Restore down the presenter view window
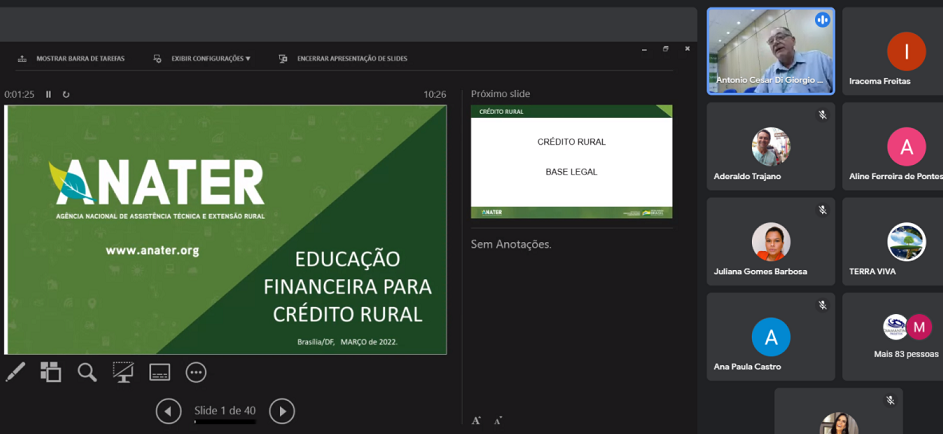Image resolution: width=943 pixels, height=434 pixels. click(666, 49)
